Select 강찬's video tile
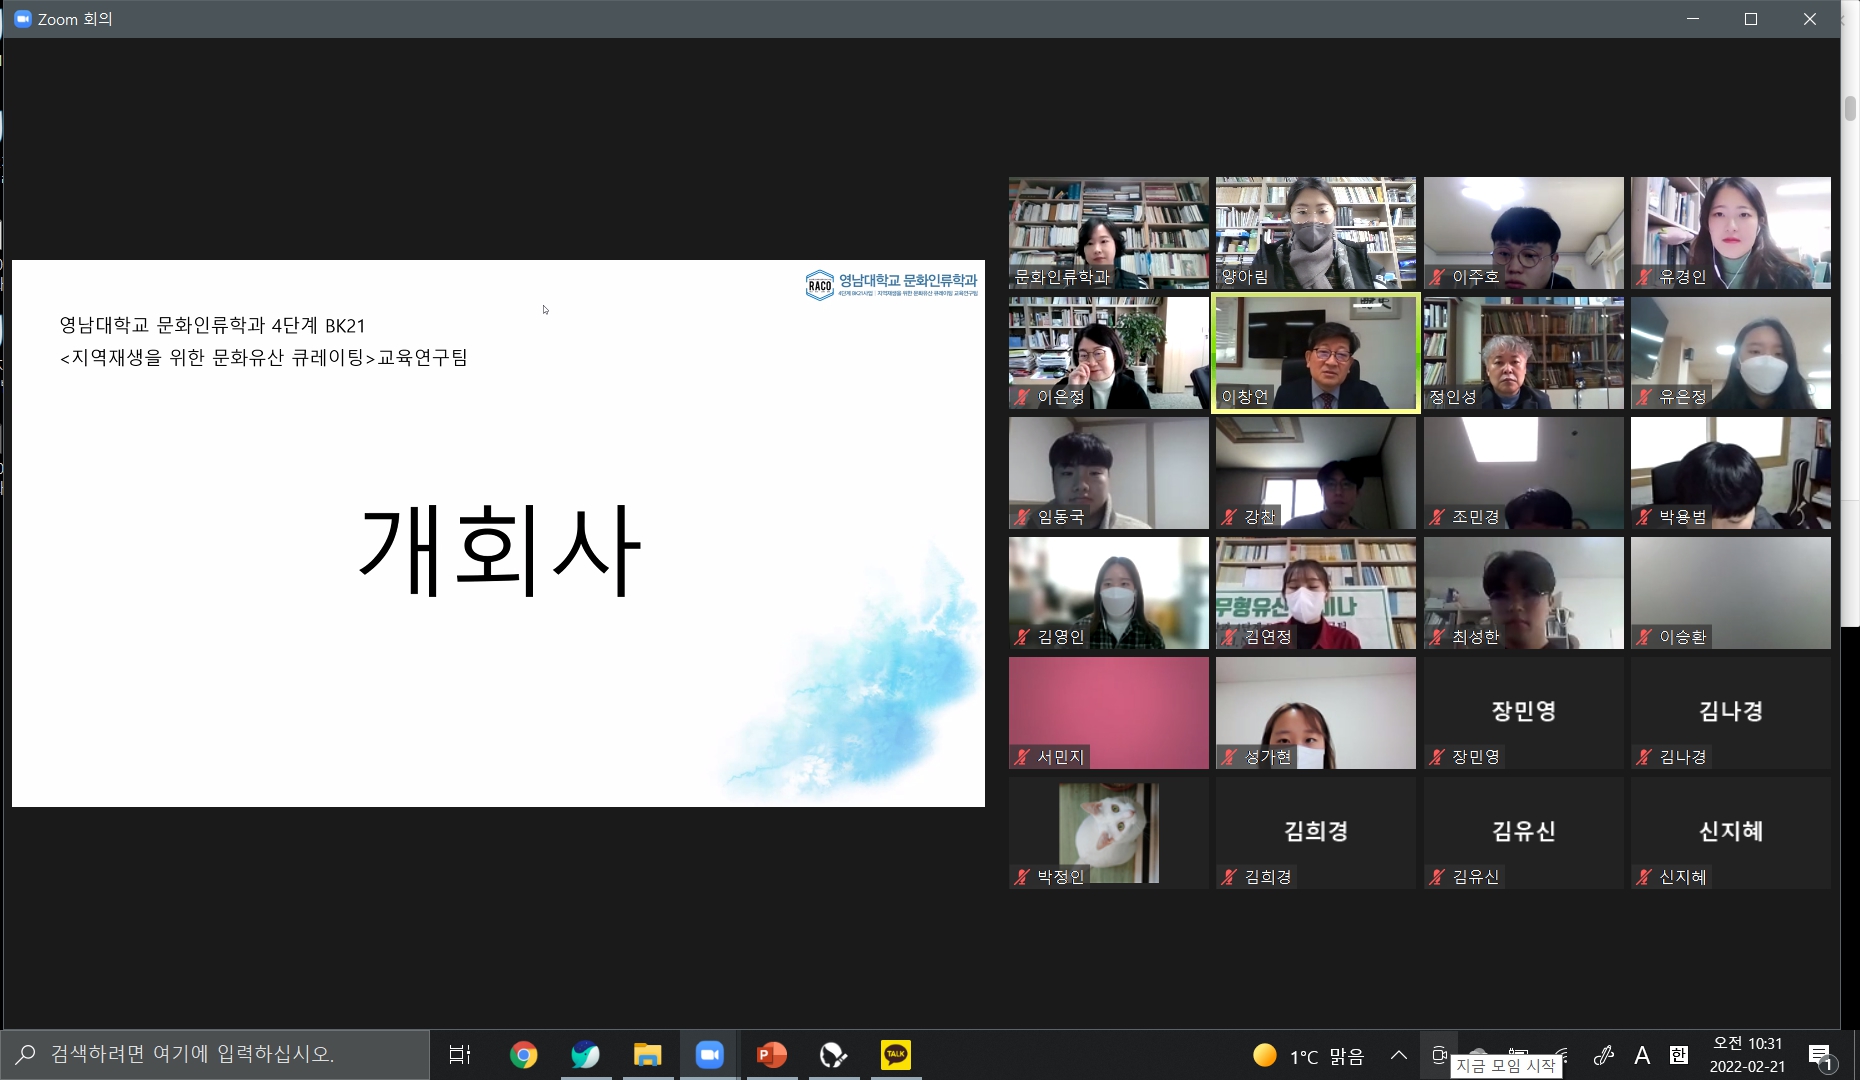 pos(1316,473)
